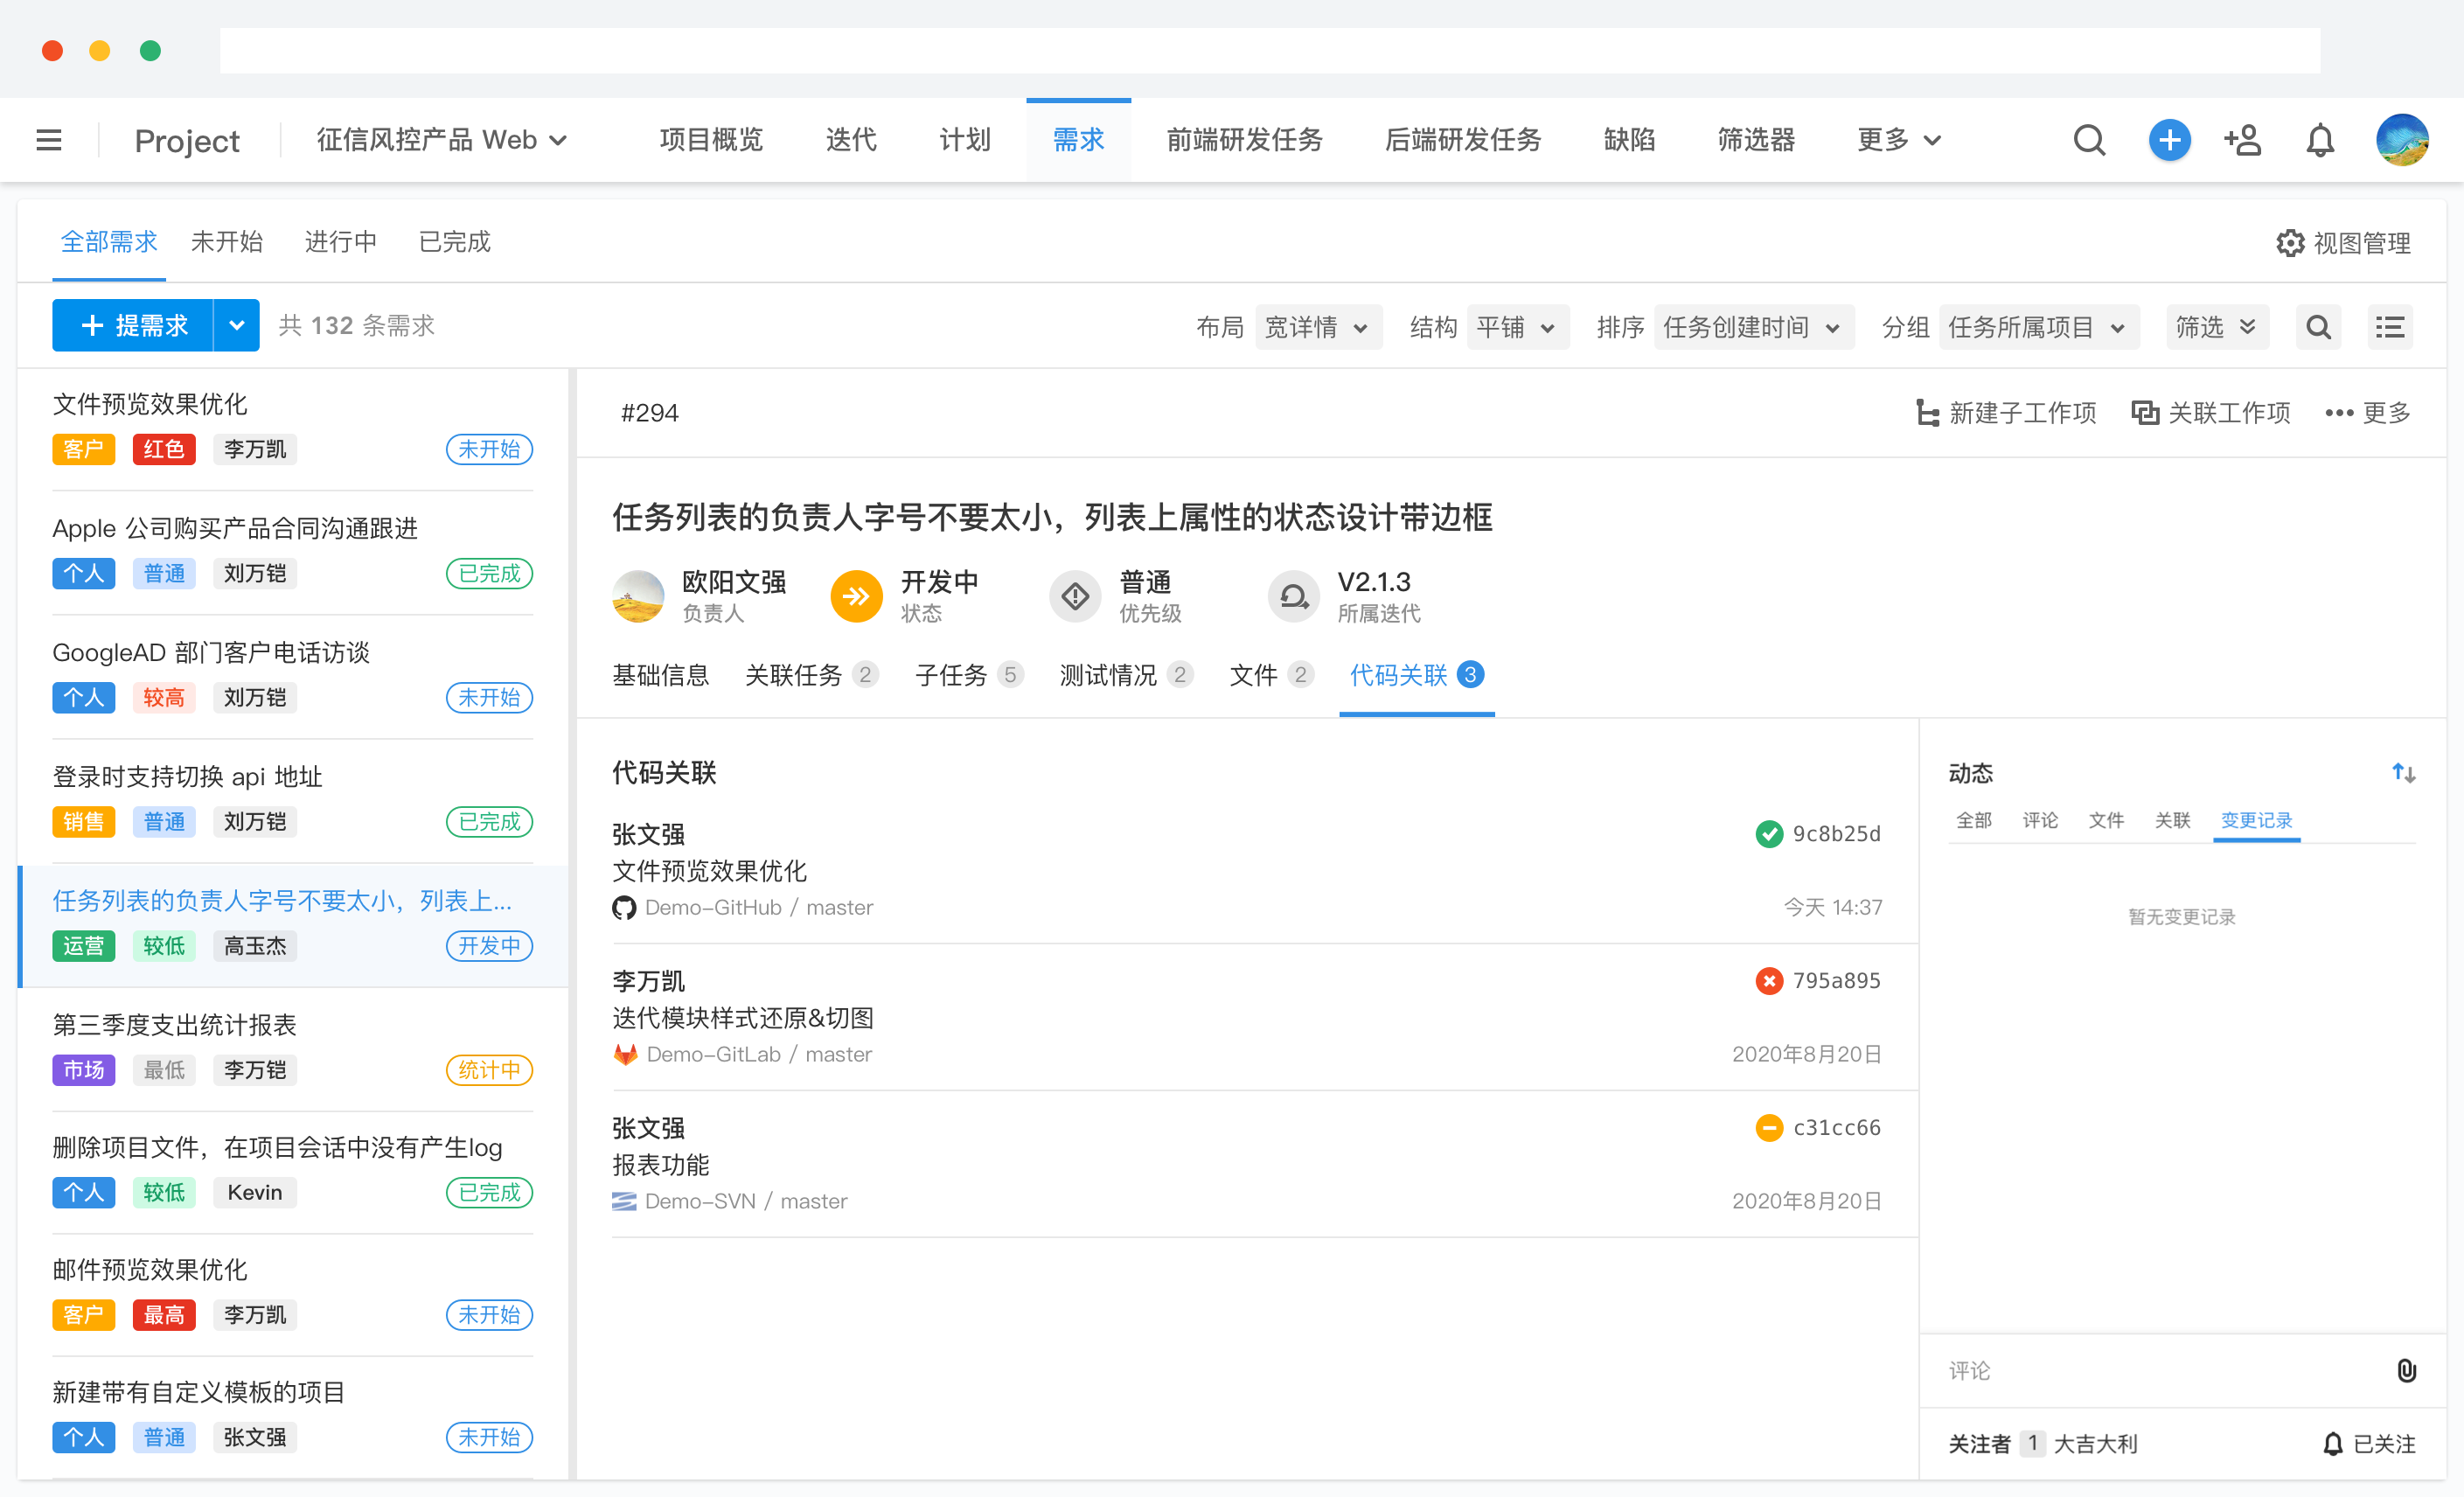Screen dimensions: 2464x1497
Task: Click the sort arrows icon in 动态 panel
Action: pos(2402,772)
